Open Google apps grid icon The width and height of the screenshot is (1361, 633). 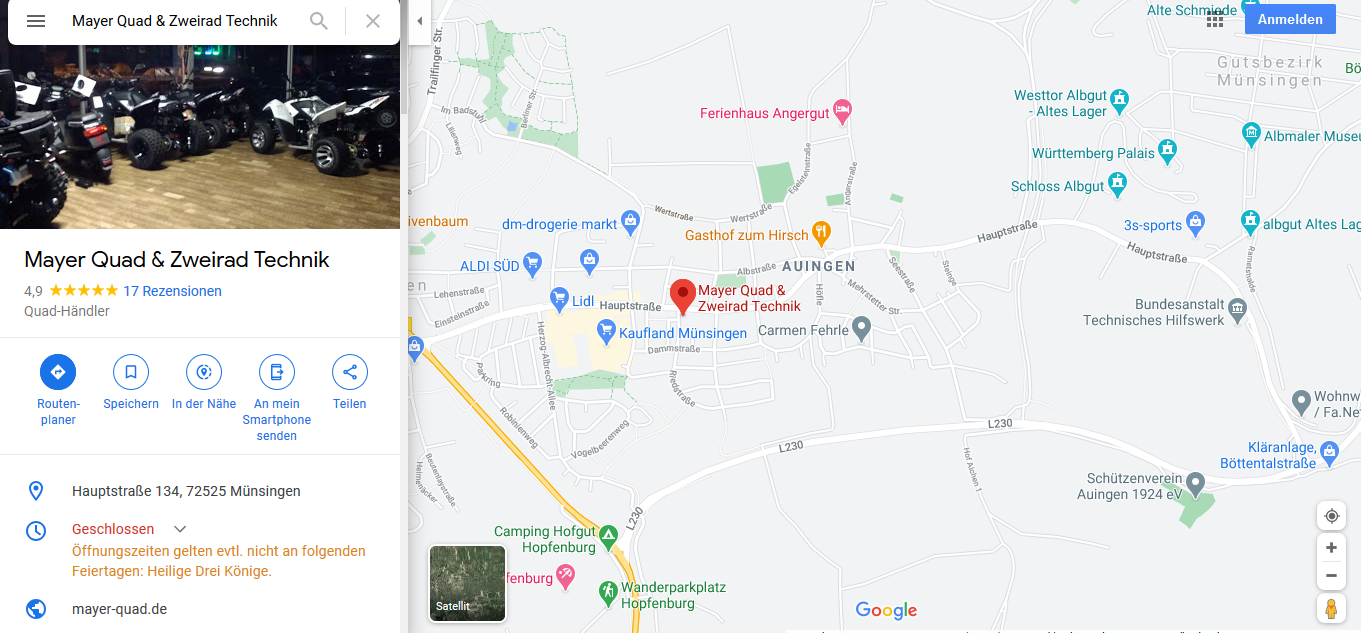[1215, 19]
